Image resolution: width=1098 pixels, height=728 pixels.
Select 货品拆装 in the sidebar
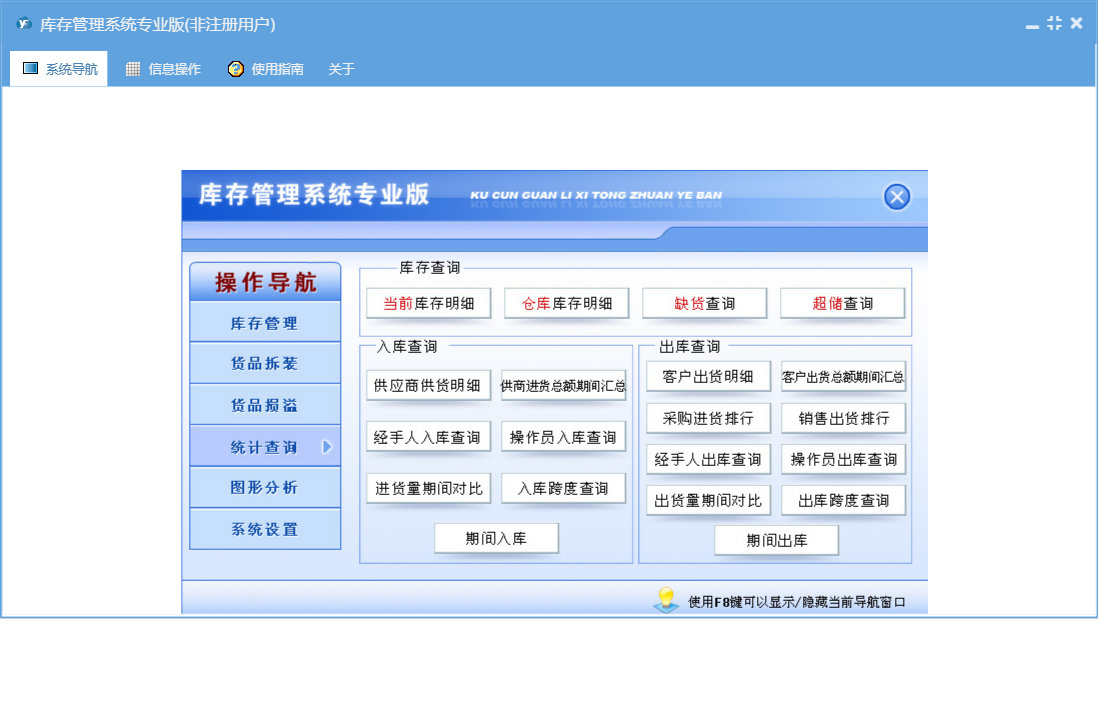[x=265, y=364]
